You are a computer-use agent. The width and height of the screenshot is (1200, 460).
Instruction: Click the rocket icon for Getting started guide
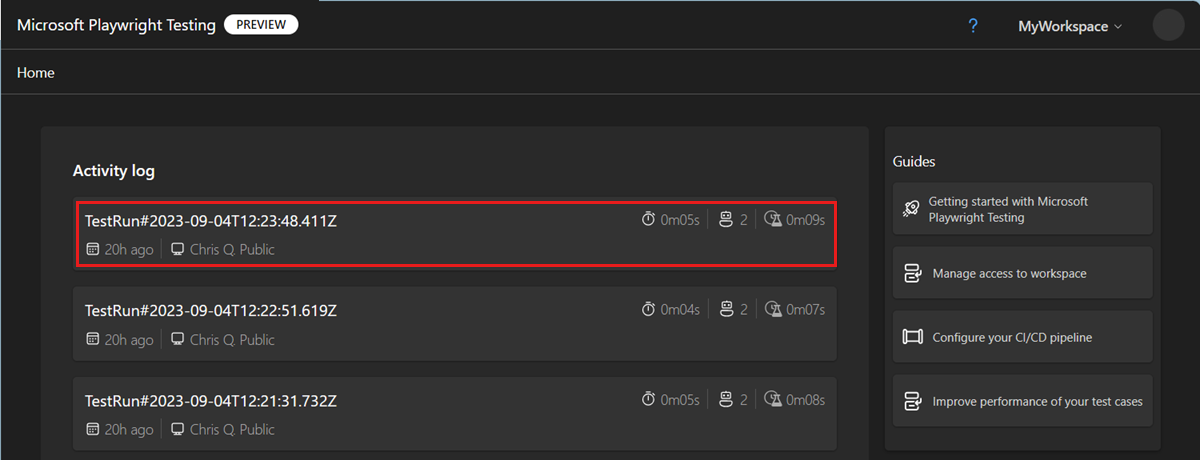pos(911,209)
